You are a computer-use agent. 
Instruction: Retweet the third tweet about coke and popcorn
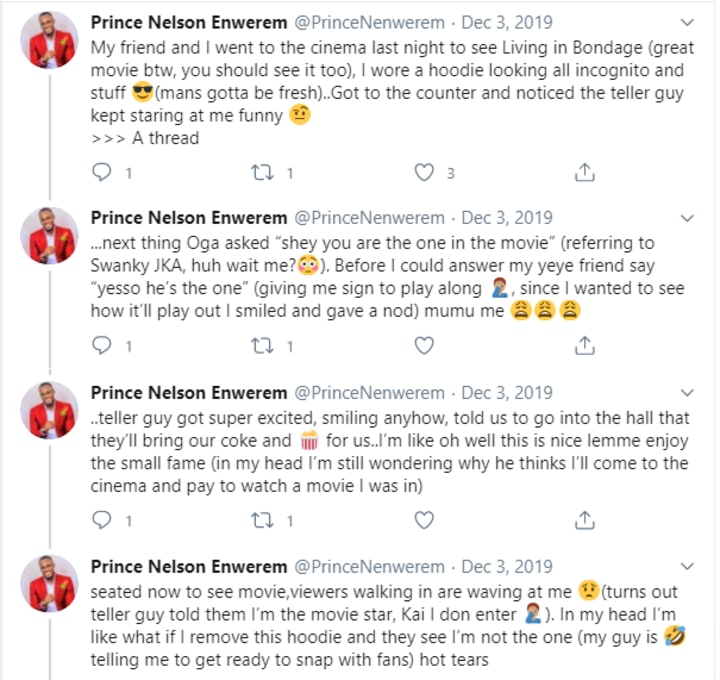262,520
